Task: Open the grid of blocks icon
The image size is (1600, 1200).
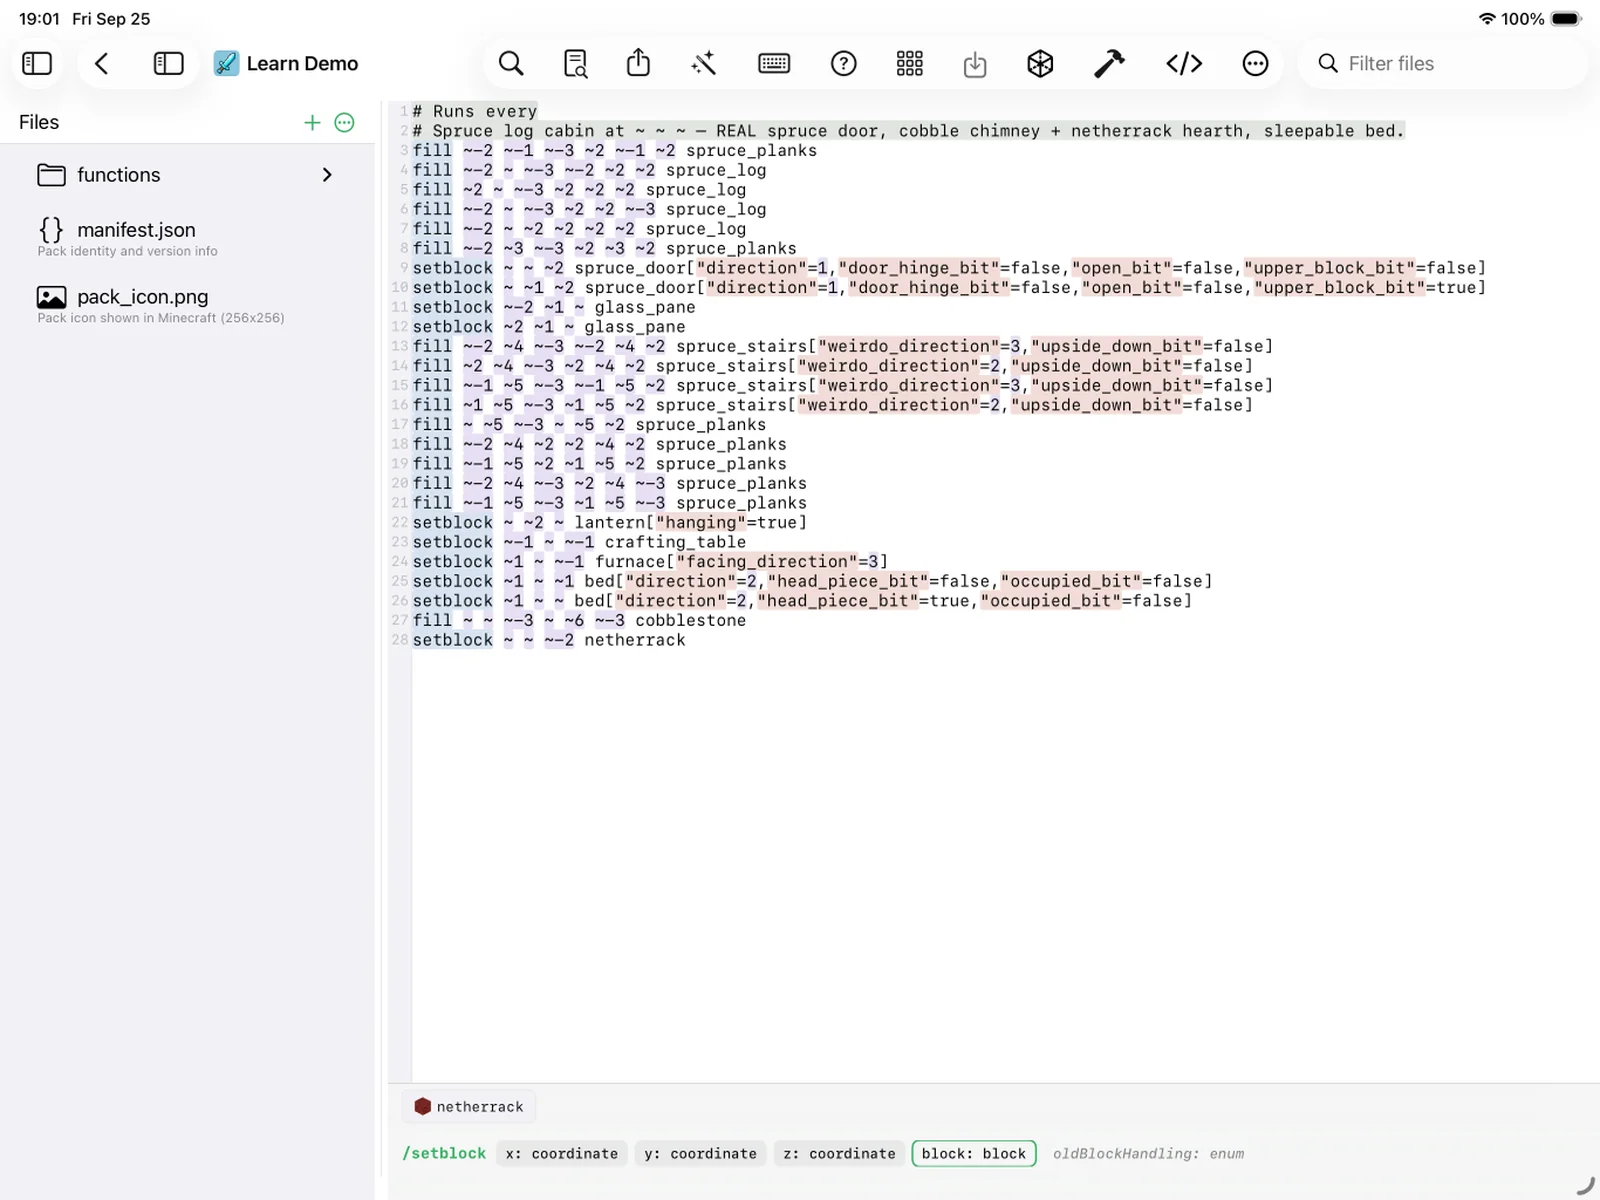Action: click(910, 64)
